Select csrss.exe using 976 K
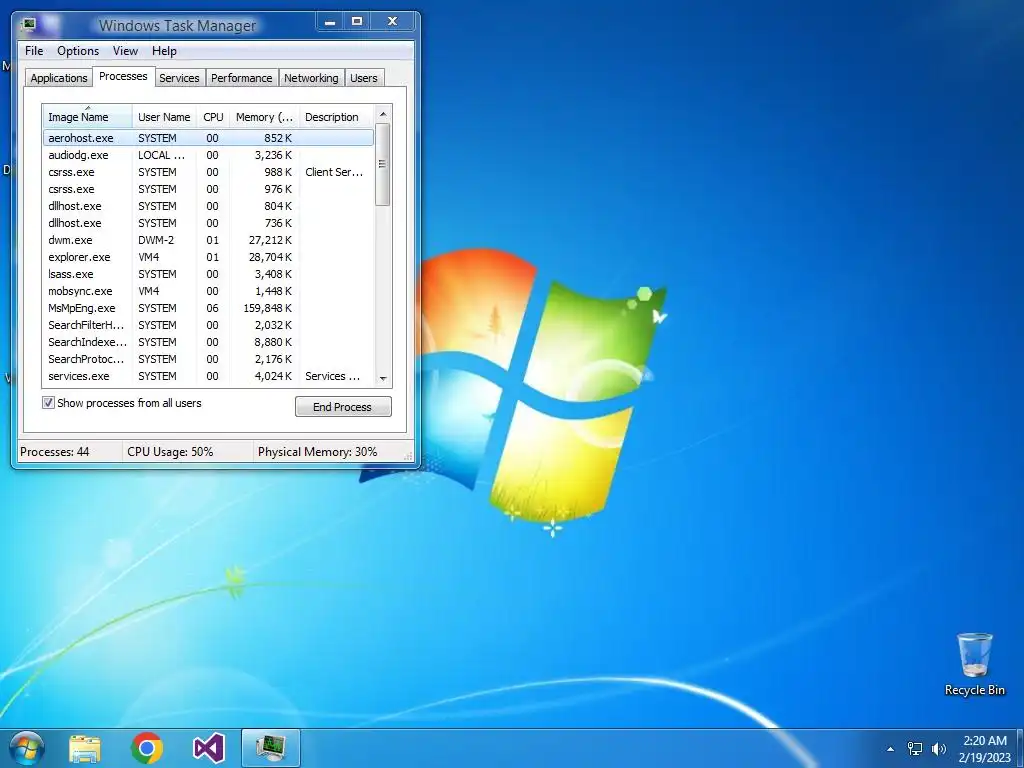The image size is (1024, 768). (x=208, y=189)
